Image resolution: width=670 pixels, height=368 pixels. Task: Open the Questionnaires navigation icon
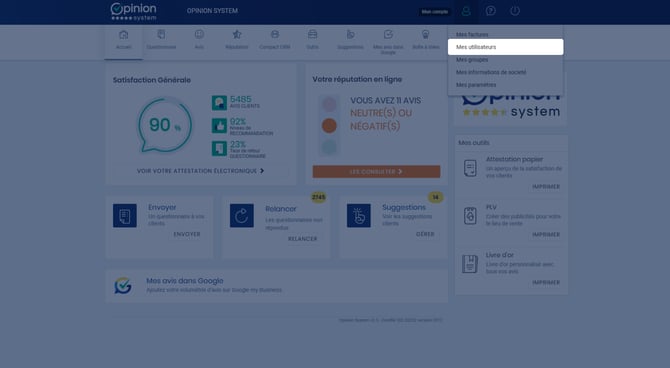[x=161, y=35]
